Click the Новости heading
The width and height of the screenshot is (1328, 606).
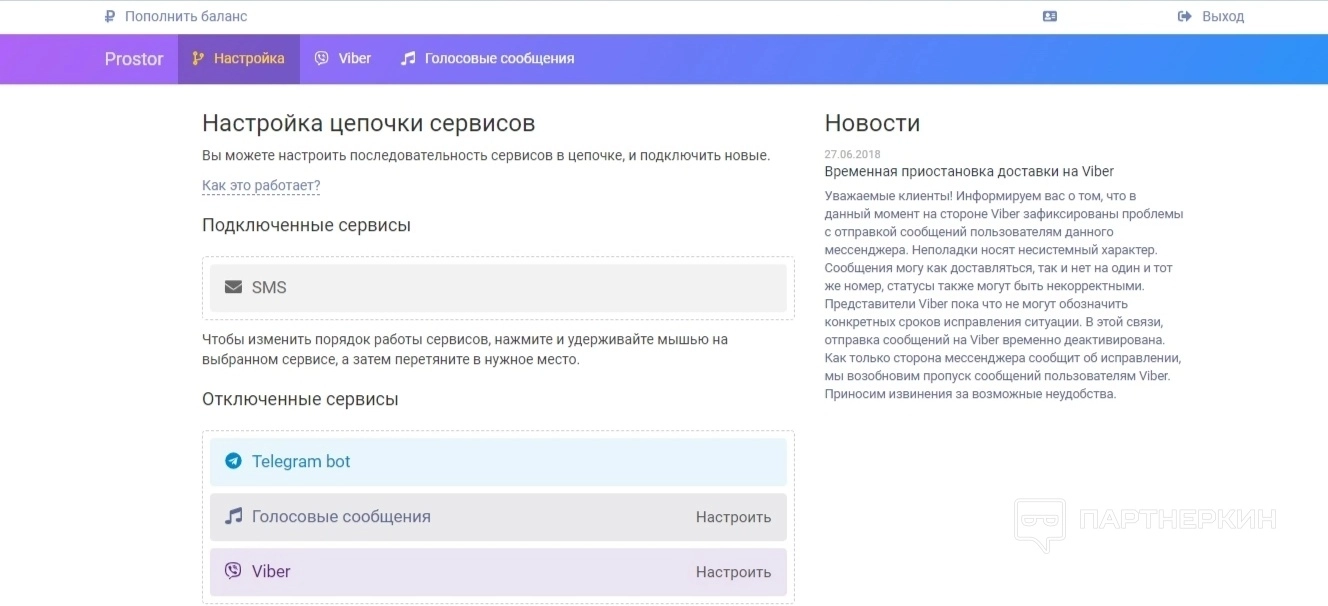tap(872, 123)
